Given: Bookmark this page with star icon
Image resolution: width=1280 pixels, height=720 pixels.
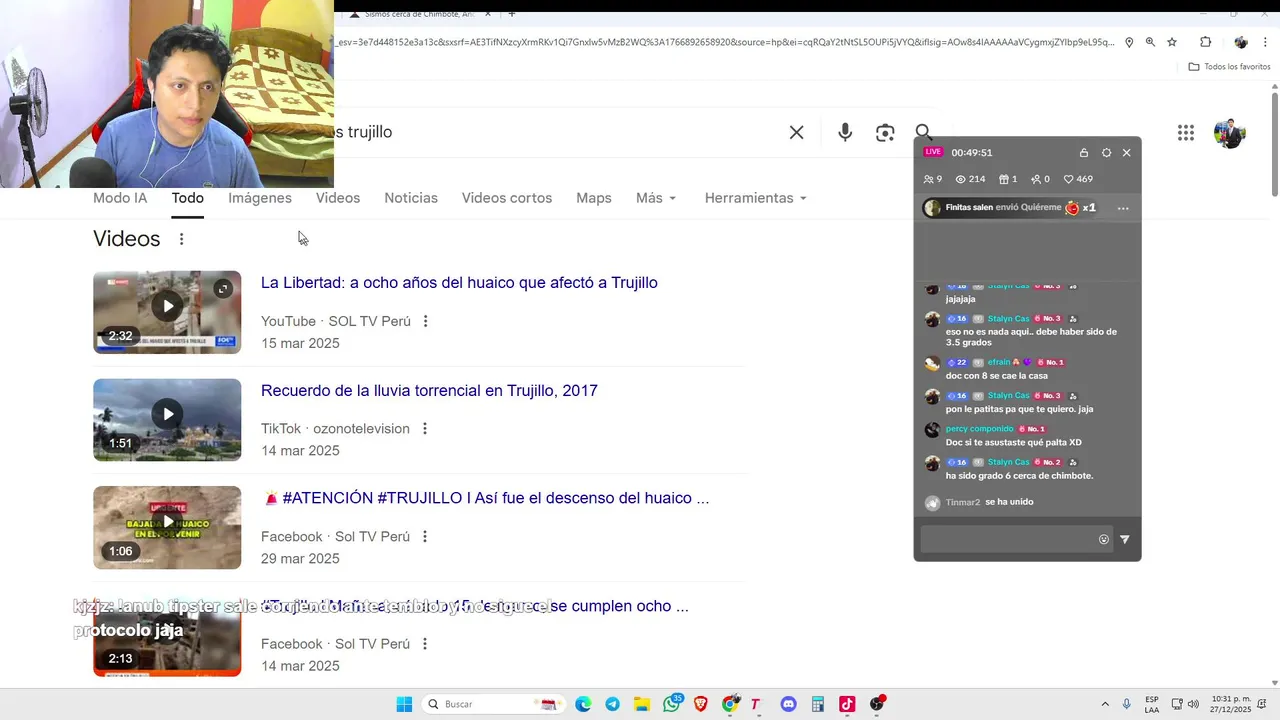Looking at the screenshot, I should tap(1172, 42).
